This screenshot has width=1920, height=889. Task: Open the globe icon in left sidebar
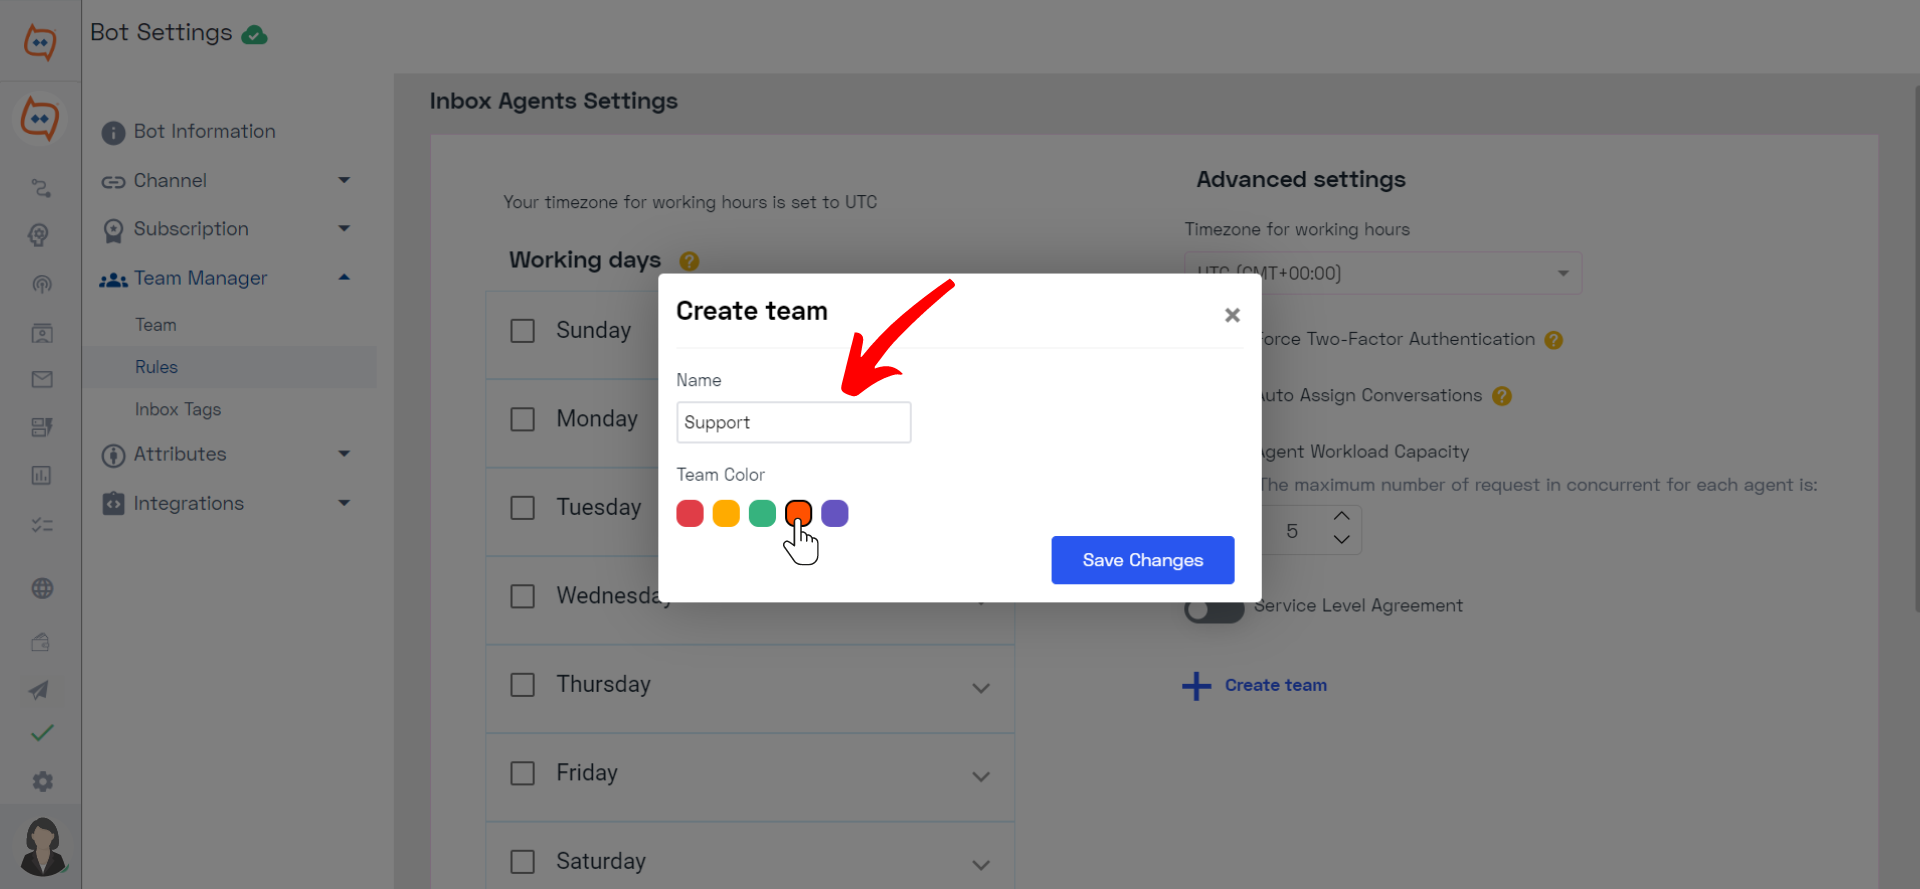click(x=42, y=588)
